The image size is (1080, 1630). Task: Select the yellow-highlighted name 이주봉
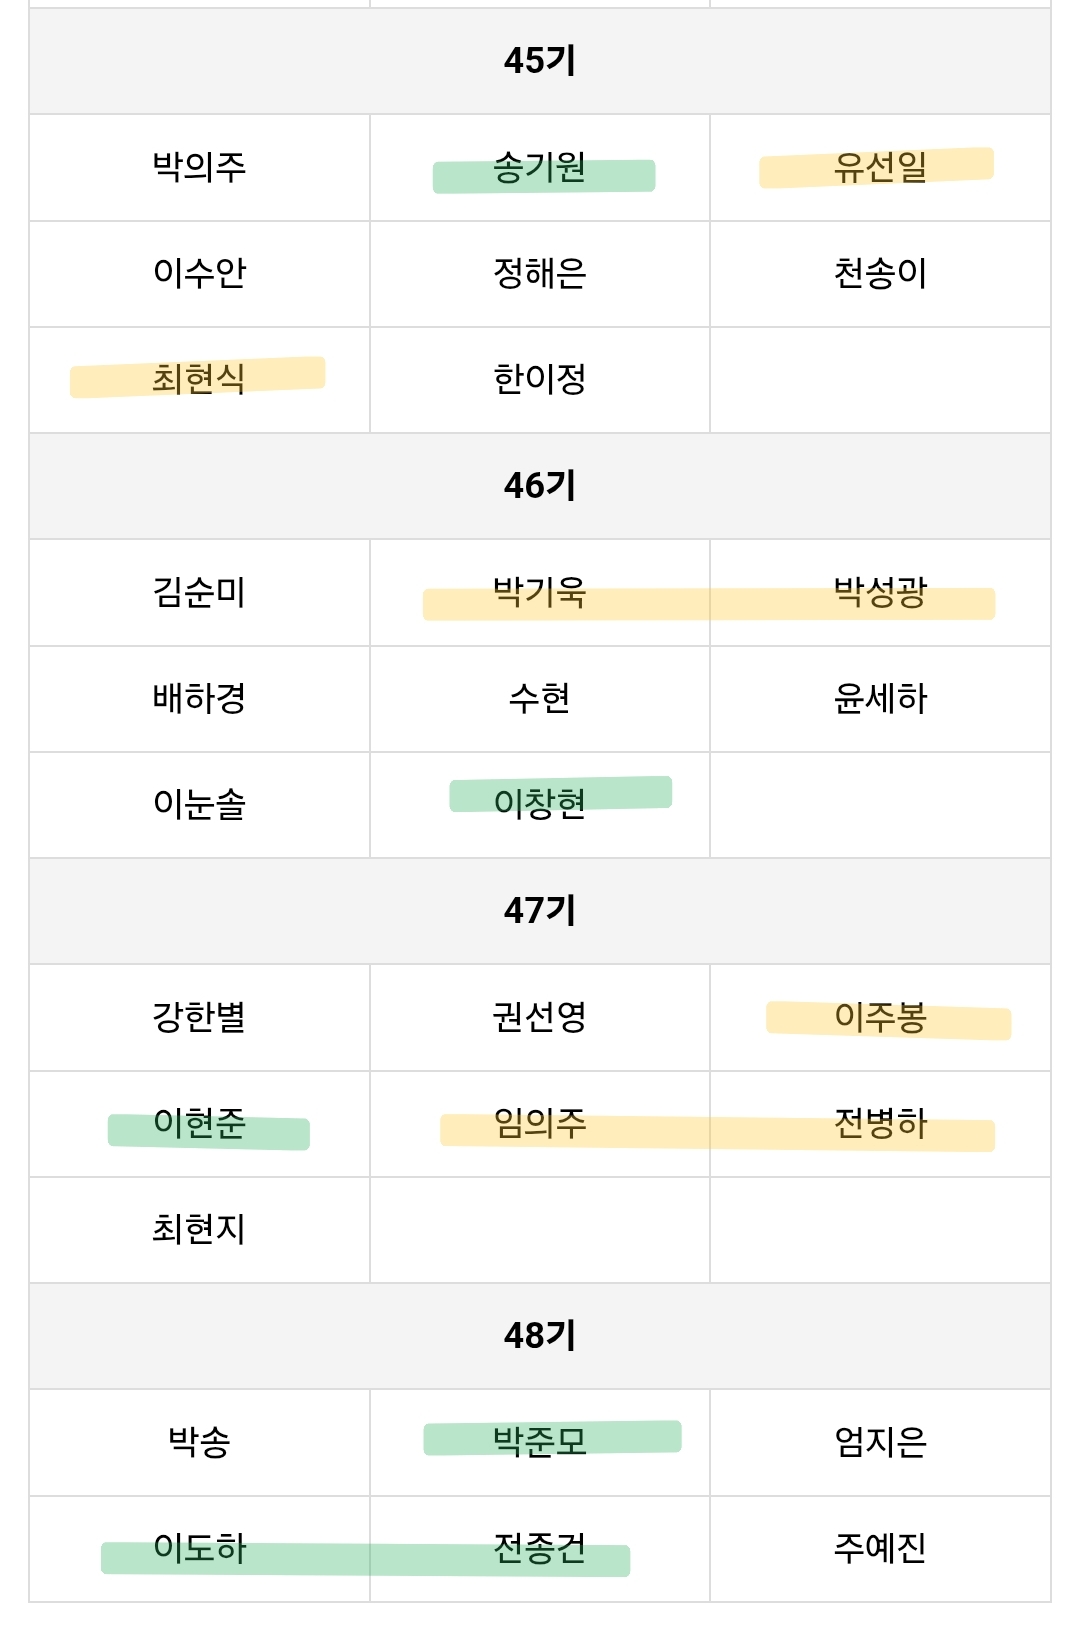[880, 1017]
